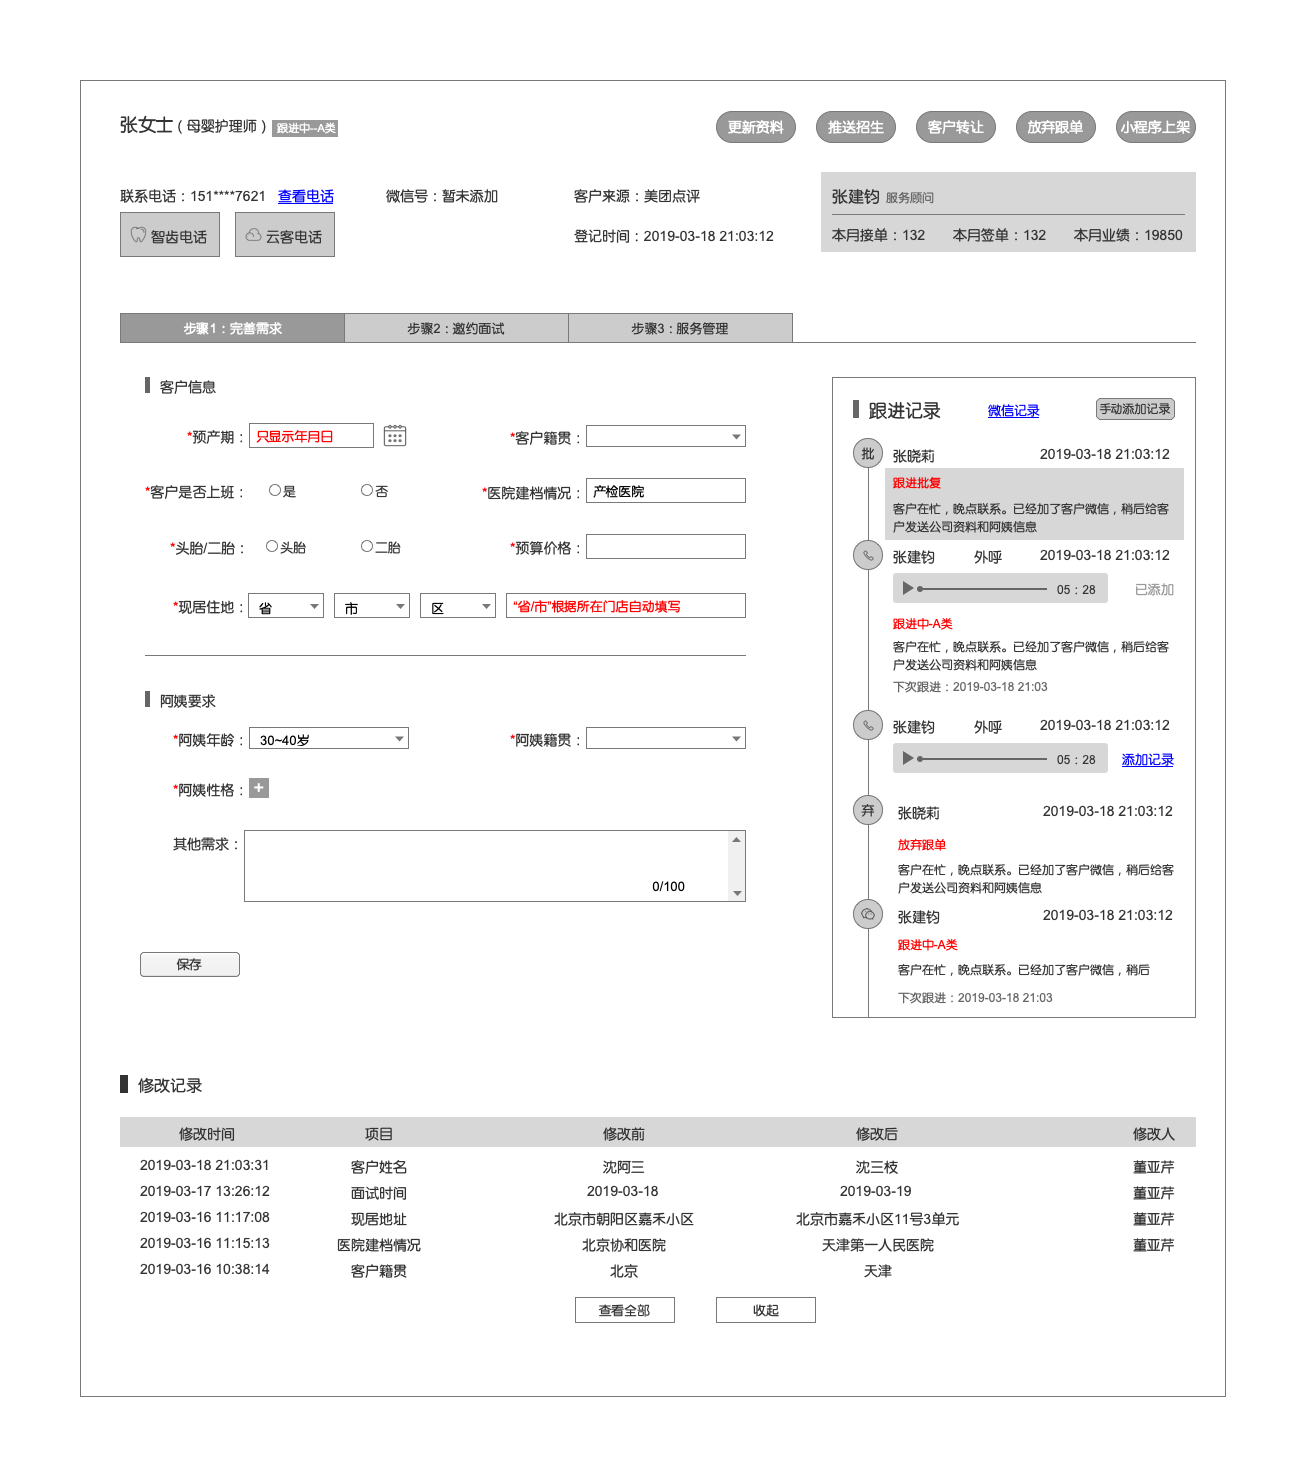This screenshot has width=1306, height=1477.
Task: Select 是 for 客户是否上班
Action: click(x=275, y=490)
